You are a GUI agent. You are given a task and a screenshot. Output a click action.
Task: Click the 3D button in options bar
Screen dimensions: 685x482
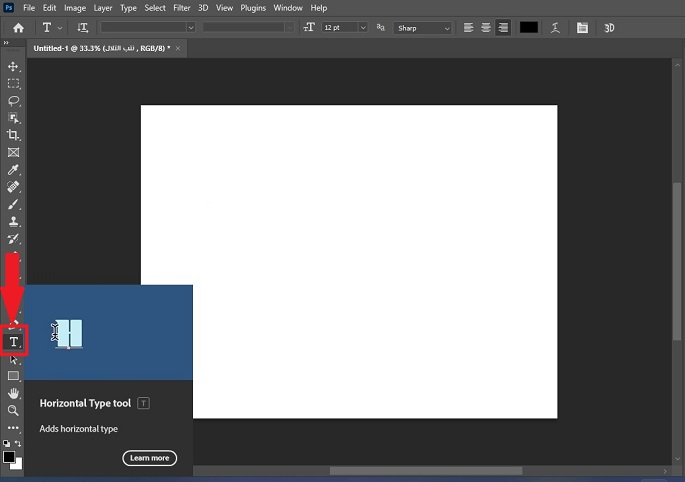pos(609,28)
